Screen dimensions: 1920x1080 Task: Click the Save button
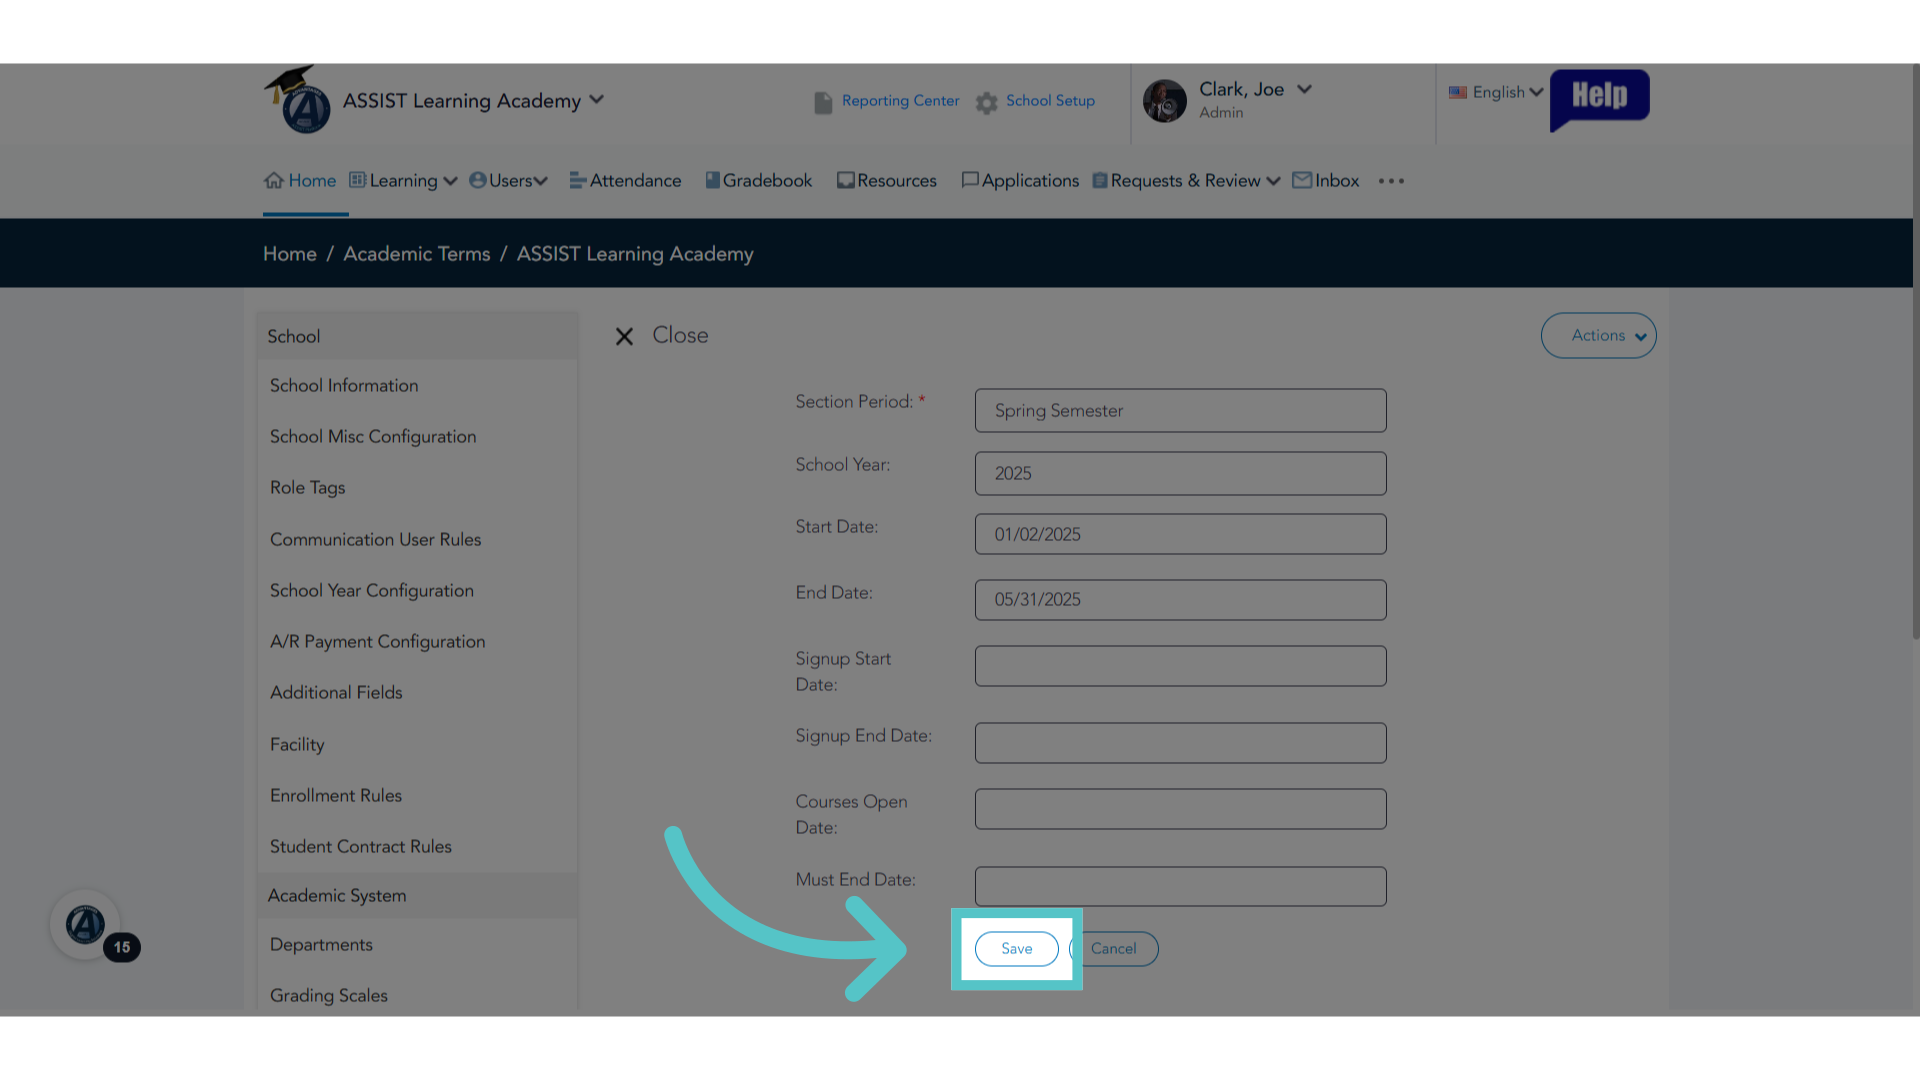(1016, 948)
